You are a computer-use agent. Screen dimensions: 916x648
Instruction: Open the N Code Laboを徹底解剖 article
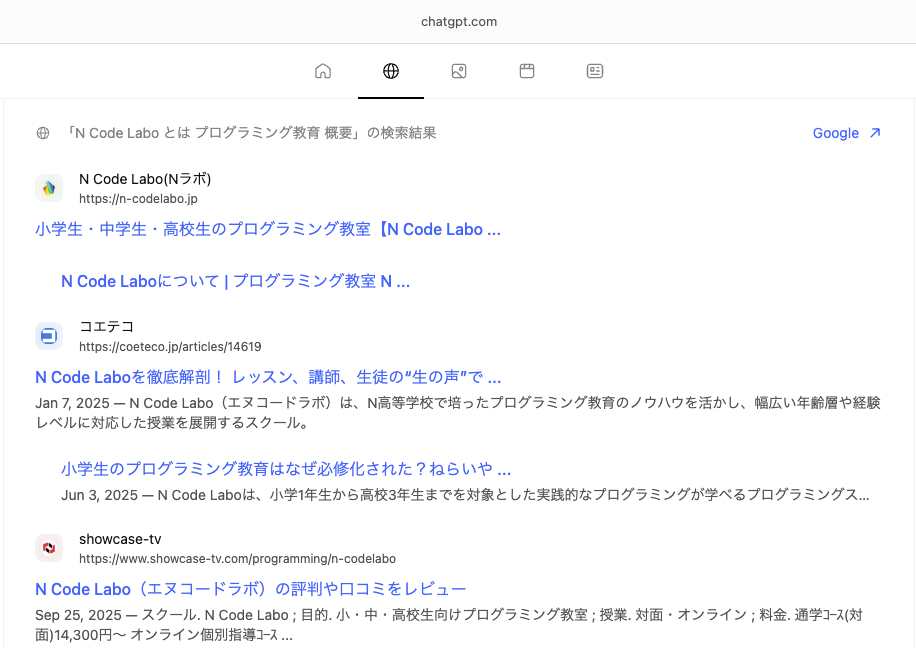click(268, 376)
